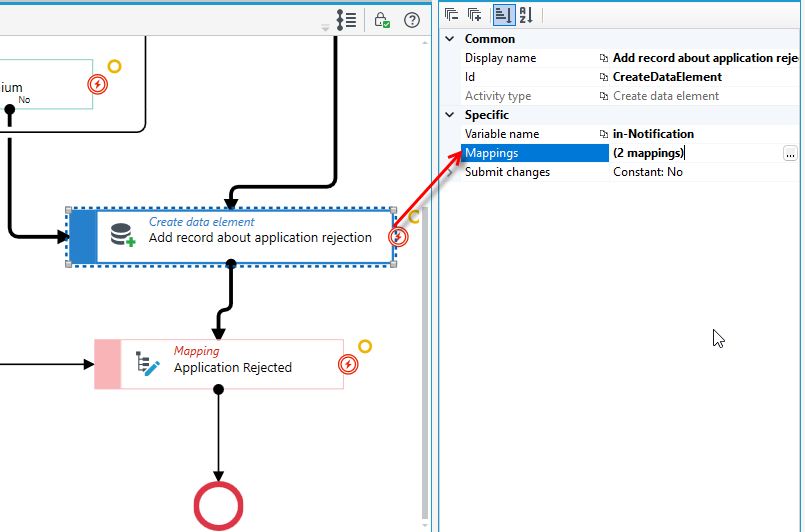Click the red end event circle
This screenshot has height=532, width=805.
(219, 506)
